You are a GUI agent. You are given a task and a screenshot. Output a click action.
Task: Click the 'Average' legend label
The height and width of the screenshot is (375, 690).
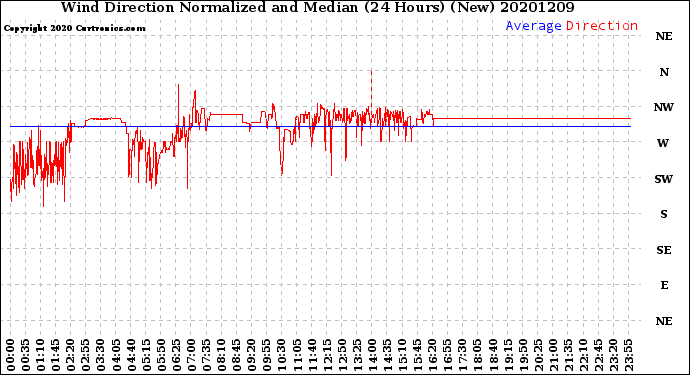[533, 26]
